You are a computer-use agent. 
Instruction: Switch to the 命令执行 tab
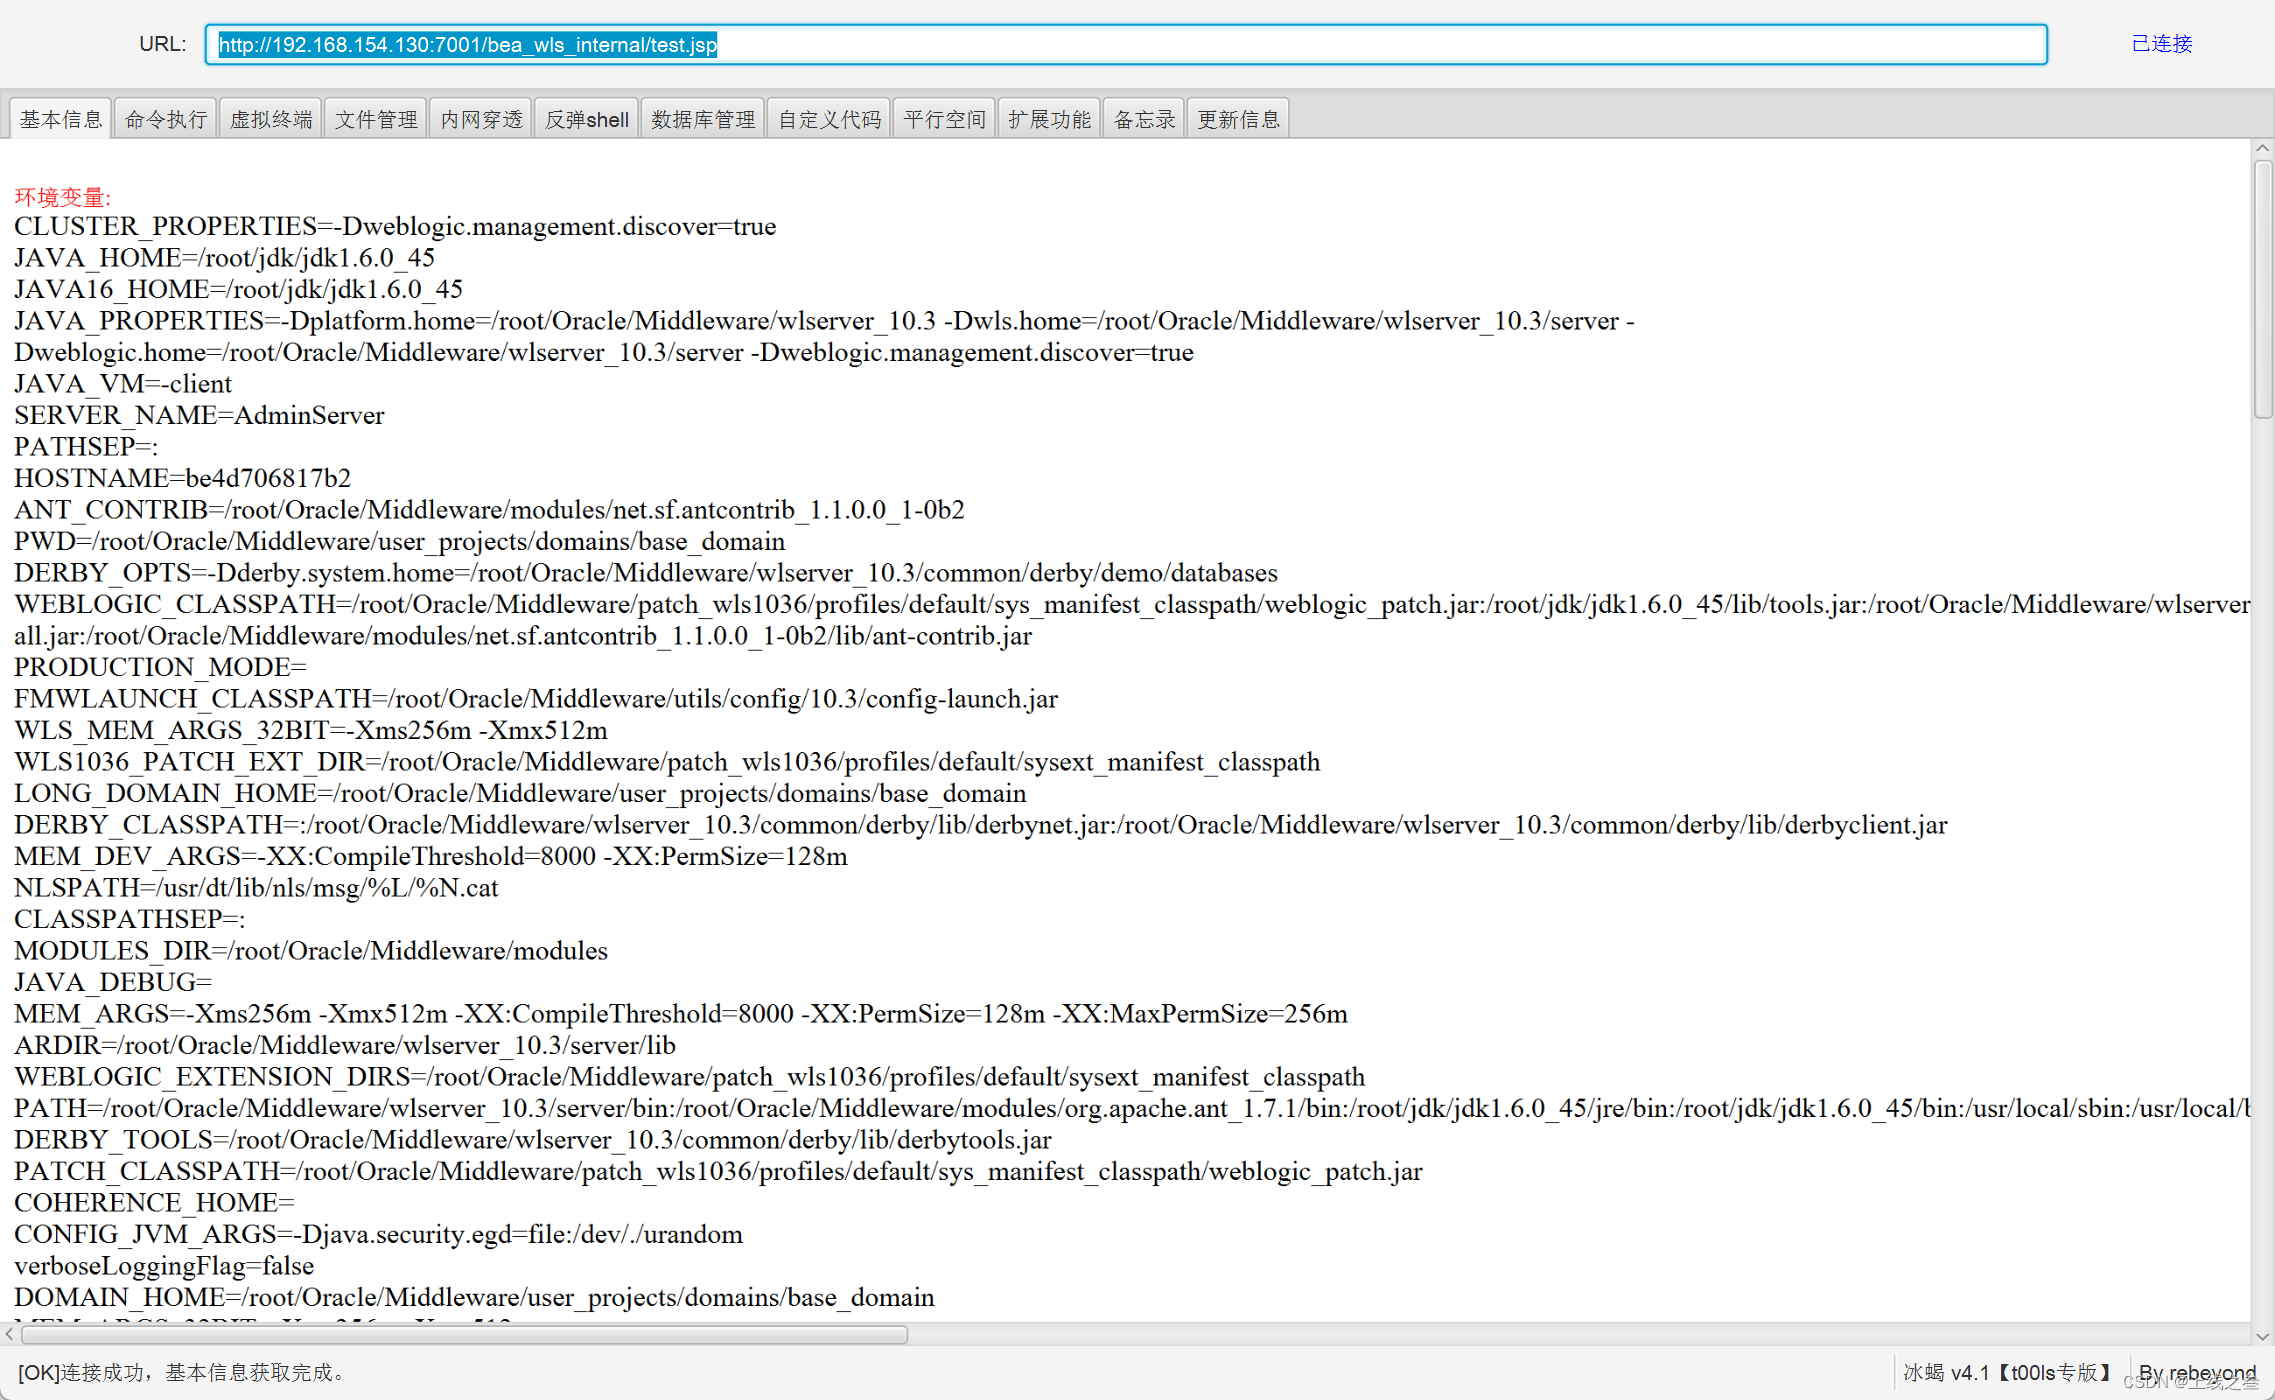click(x=166, y=120)
